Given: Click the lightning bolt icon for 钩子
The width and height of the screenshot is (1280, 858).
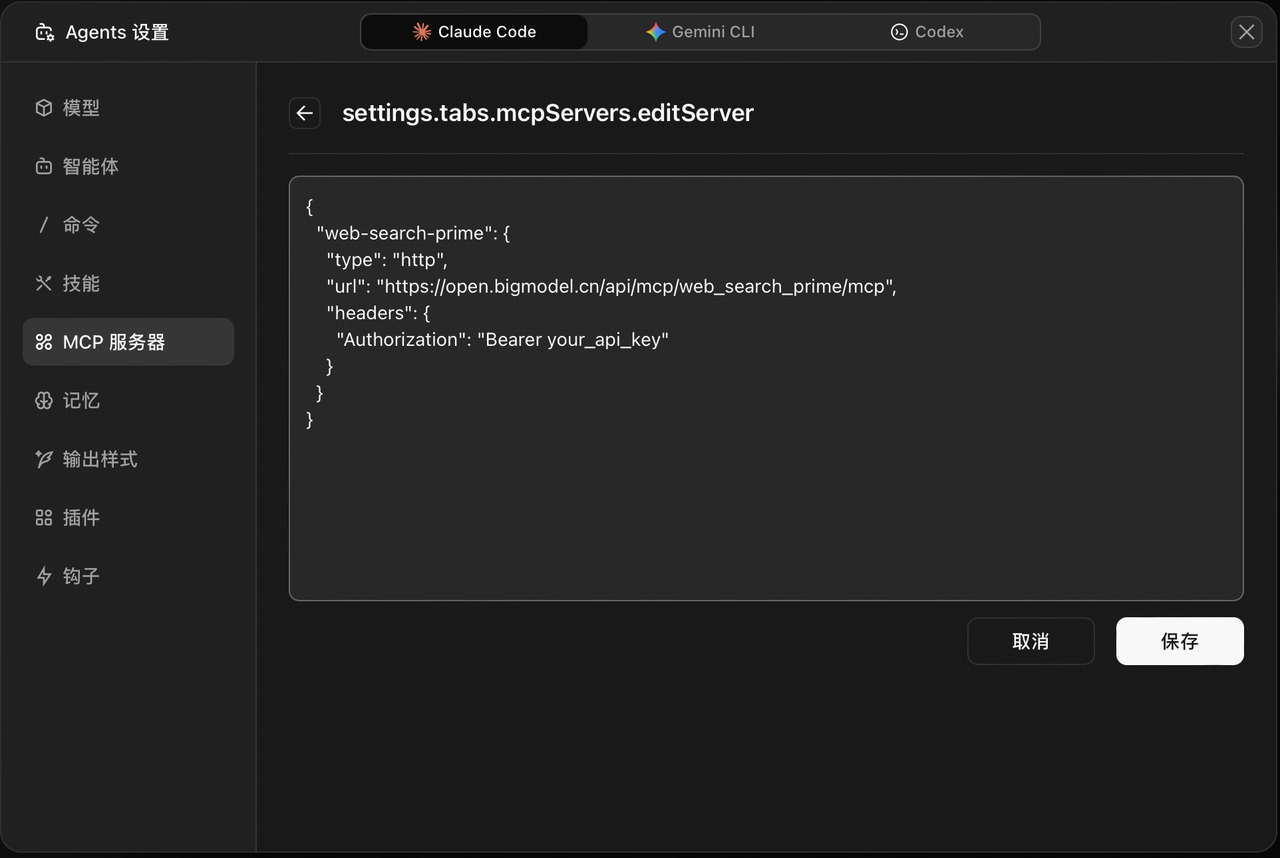Looking at the screenshot, I should pyautogui.click(x=44, y=576).
